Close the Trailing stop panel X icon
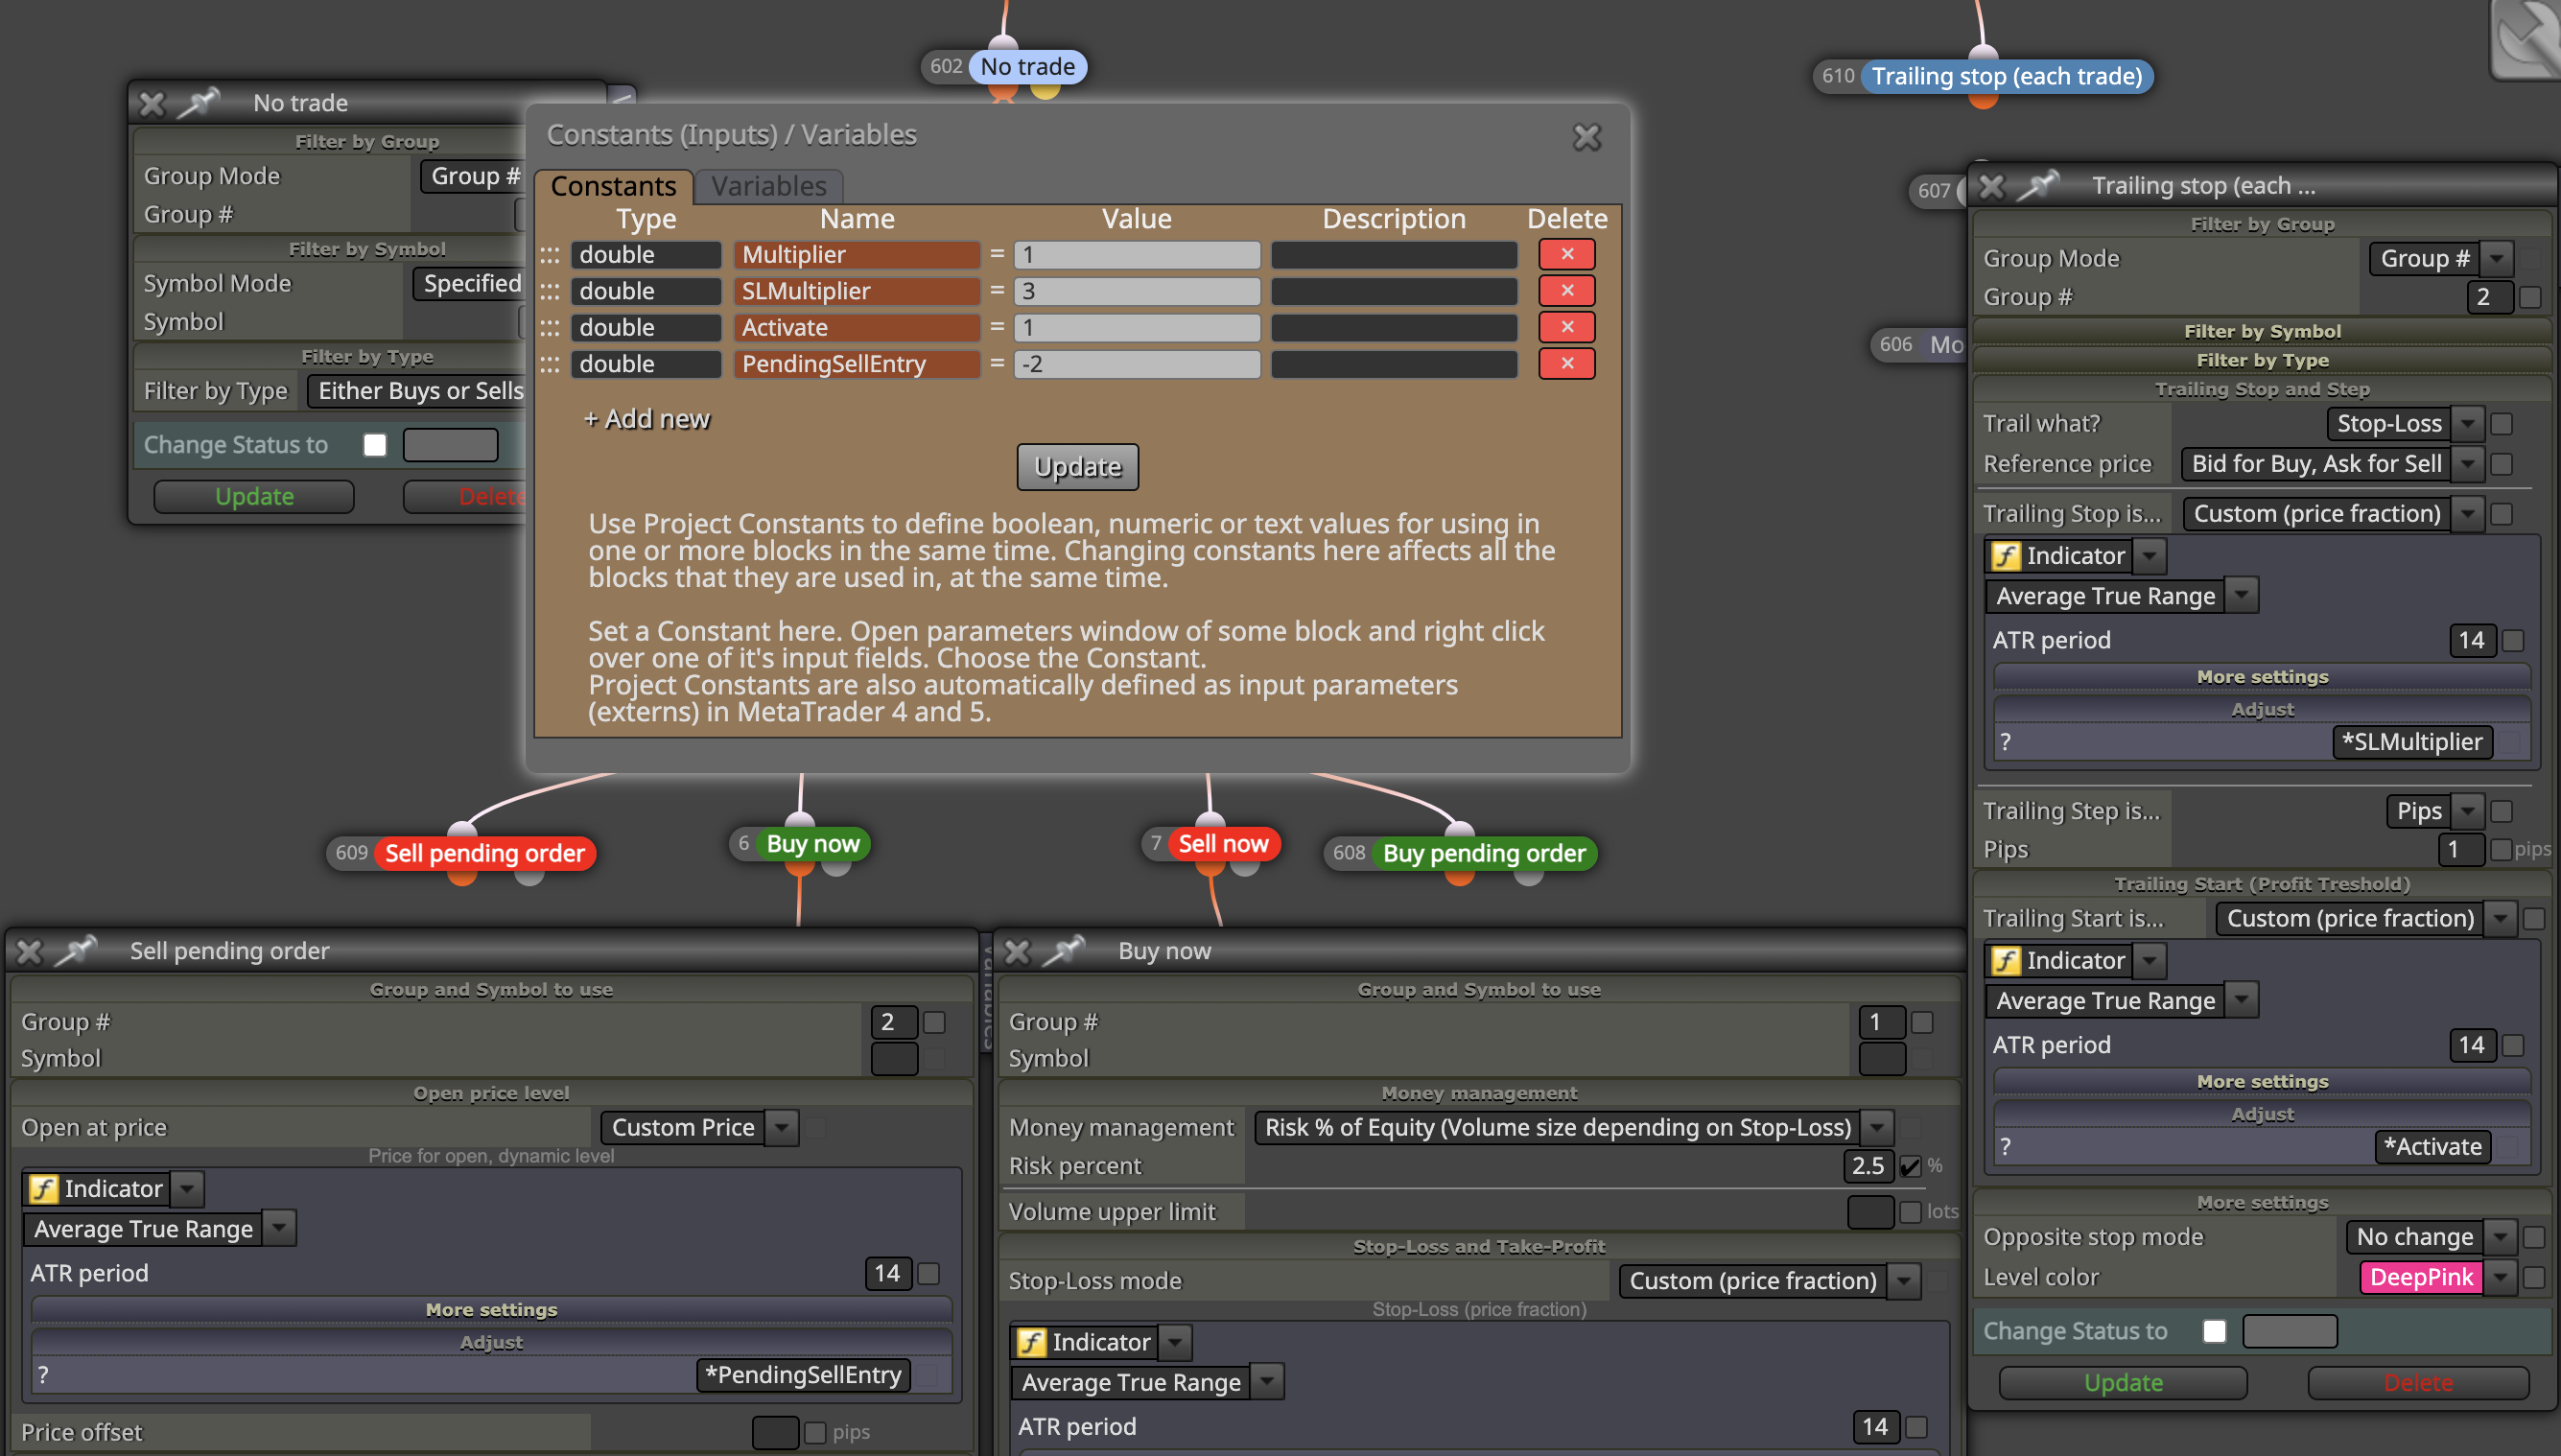The height and width of the screenshot is (1456, 2561). tap(1991, 187)
